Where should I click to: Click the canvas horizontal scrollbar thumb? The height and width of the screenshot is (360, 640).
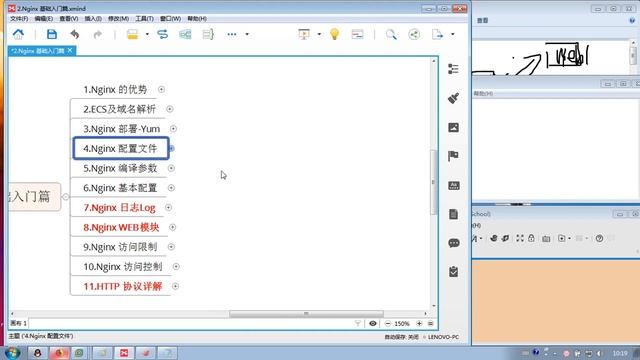click(x=306, y=313)
